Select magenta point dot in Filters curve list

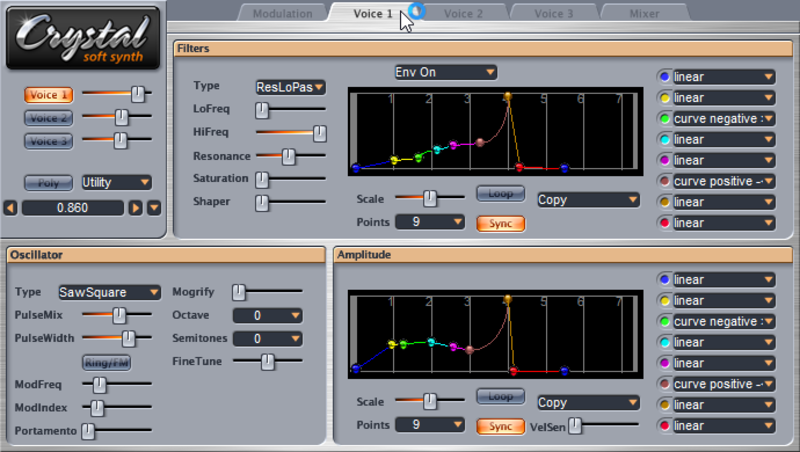pos(664,161)
